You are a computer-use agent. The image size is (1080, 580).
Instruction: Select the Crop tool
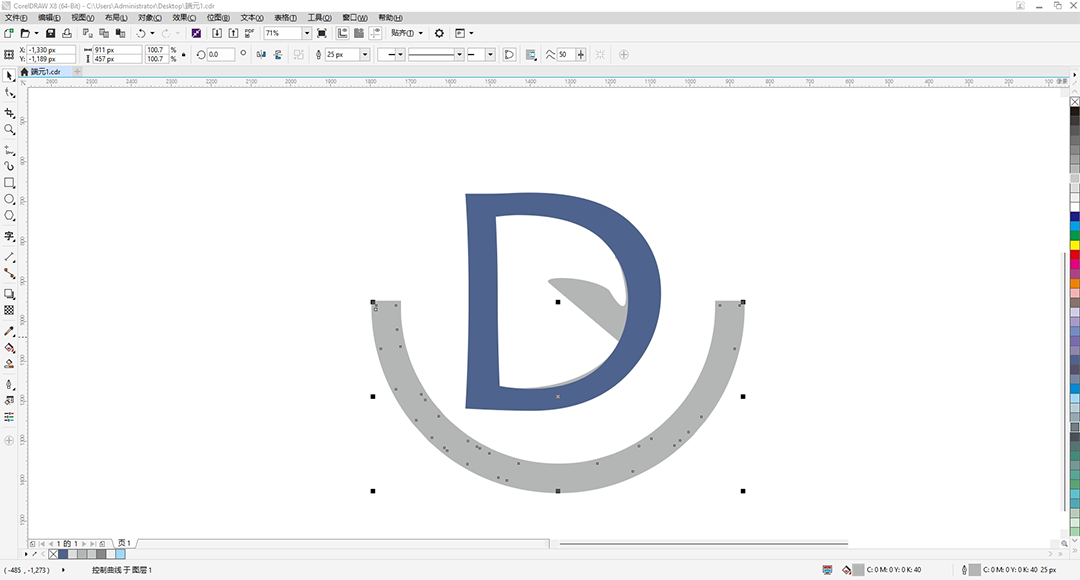point(9,112)
